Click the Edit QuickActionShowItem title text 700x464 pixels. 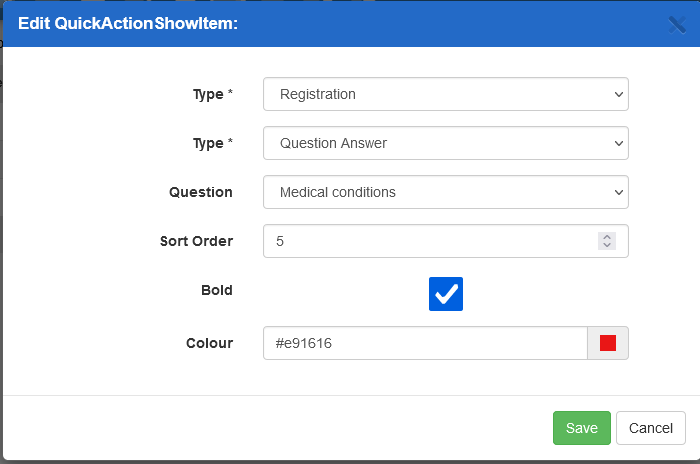tap(128, 24)
